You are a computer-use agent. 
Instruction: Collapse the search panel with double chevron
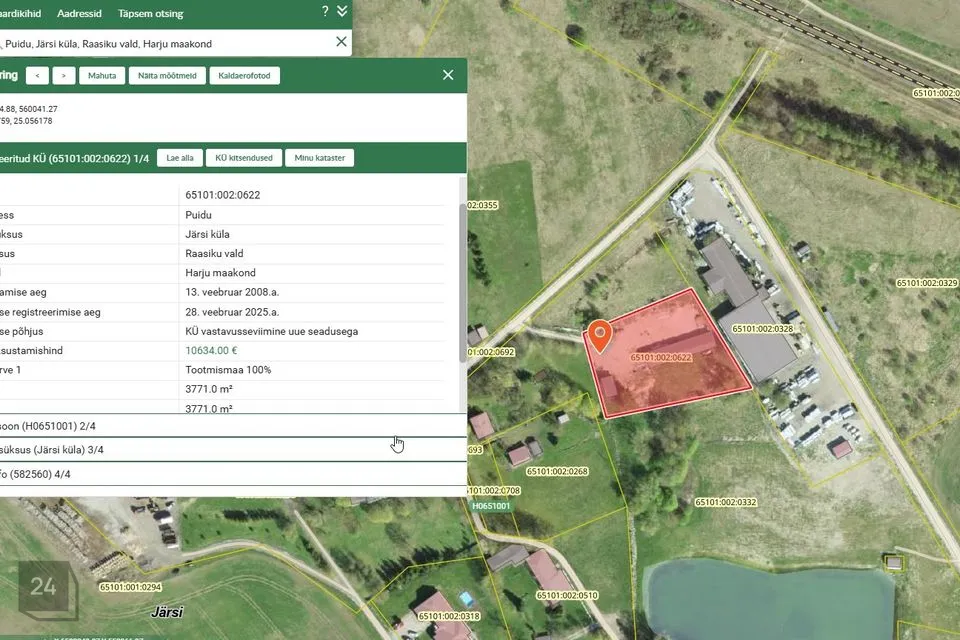point(343,12)
